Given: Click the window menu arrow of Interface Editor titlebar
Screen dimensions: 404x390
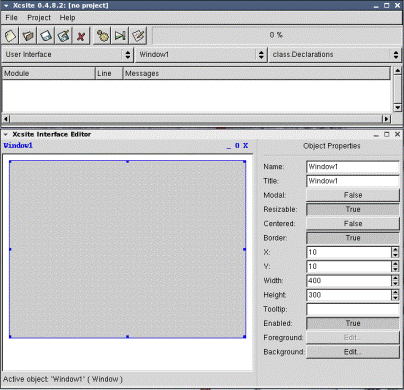Looking at the screenshot, I should pyautogui.click(x=6, y=134).
